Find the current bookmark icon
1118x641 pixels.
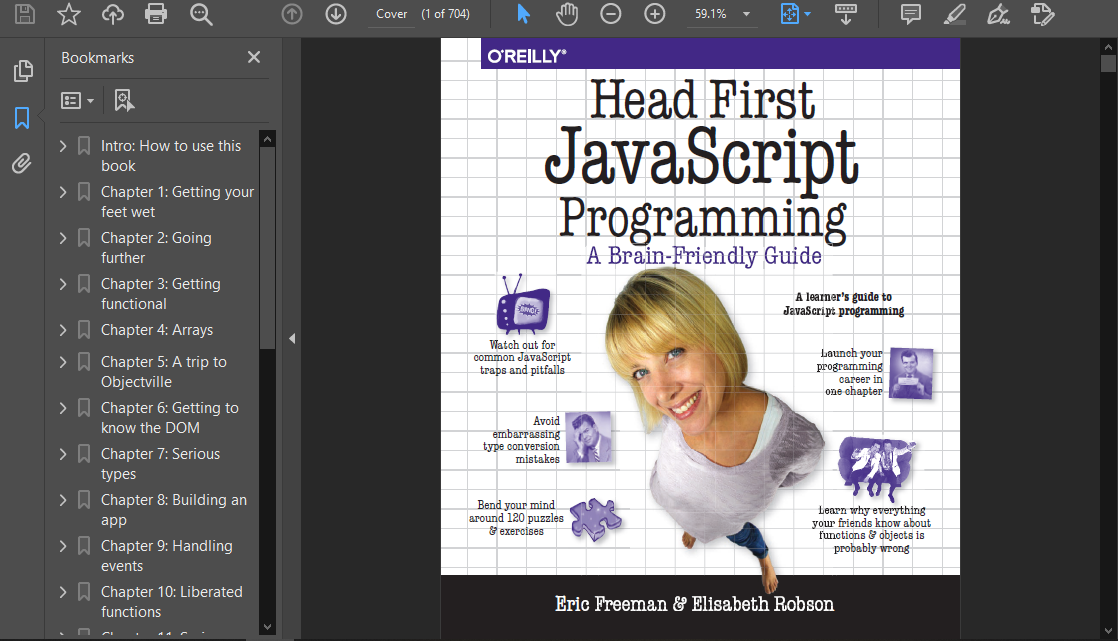[124, 101]
